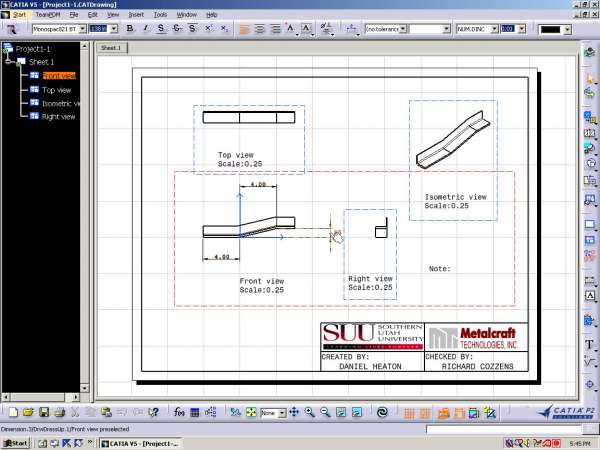Click the Save icon
This screenshot has width=600, height=450.
point(44,412)
